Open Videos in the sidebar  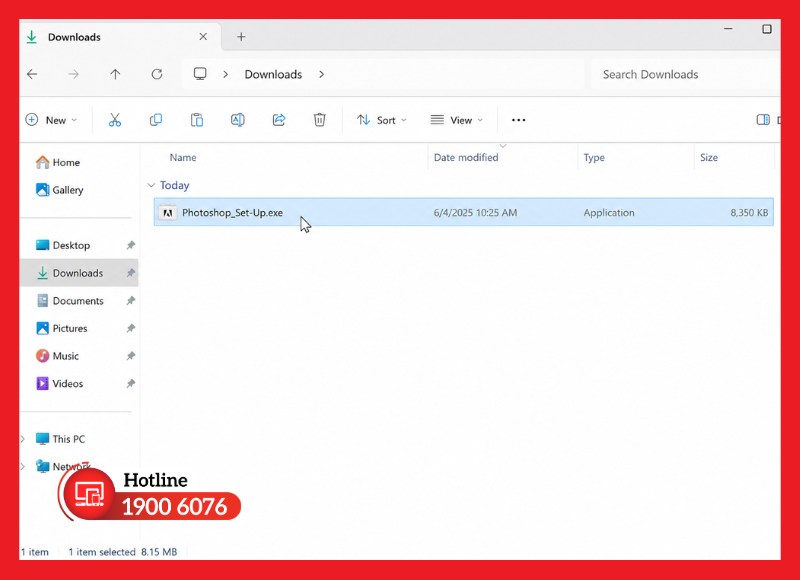[x=59, y=383]
